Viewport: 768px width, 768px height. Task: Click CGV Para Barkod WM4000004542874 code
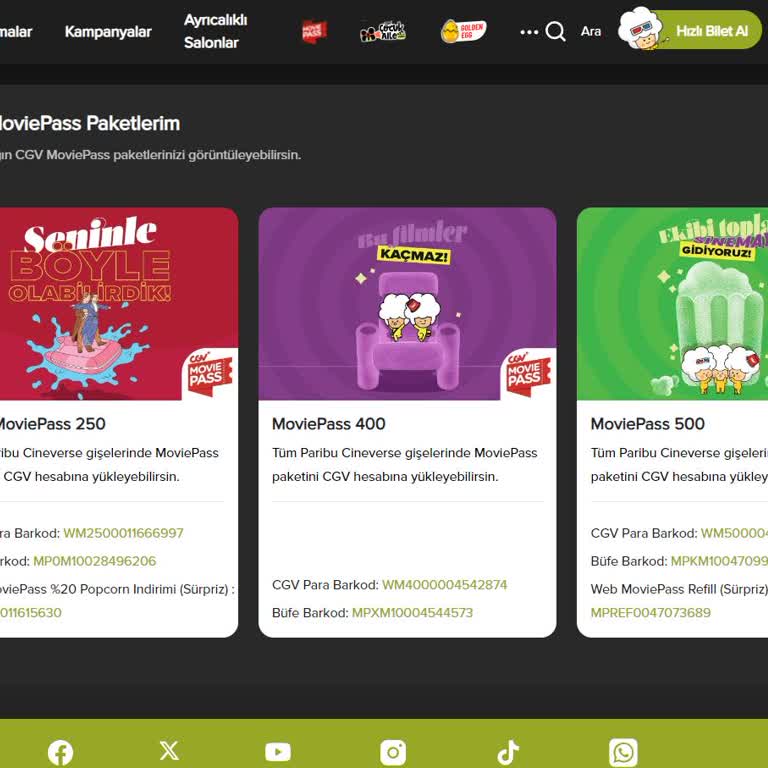[444, 585]
